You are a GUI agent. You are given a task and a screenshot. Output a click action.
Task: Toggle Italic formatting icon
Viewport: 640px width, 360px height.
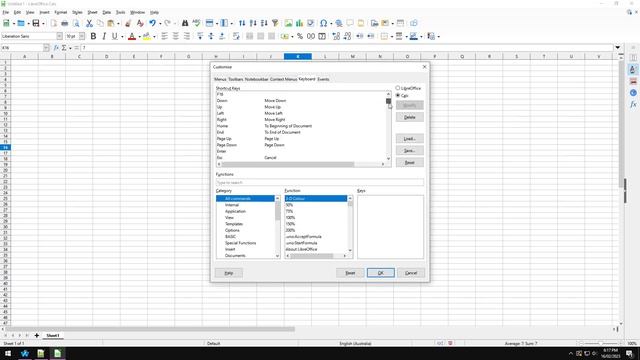coord(104,36)
